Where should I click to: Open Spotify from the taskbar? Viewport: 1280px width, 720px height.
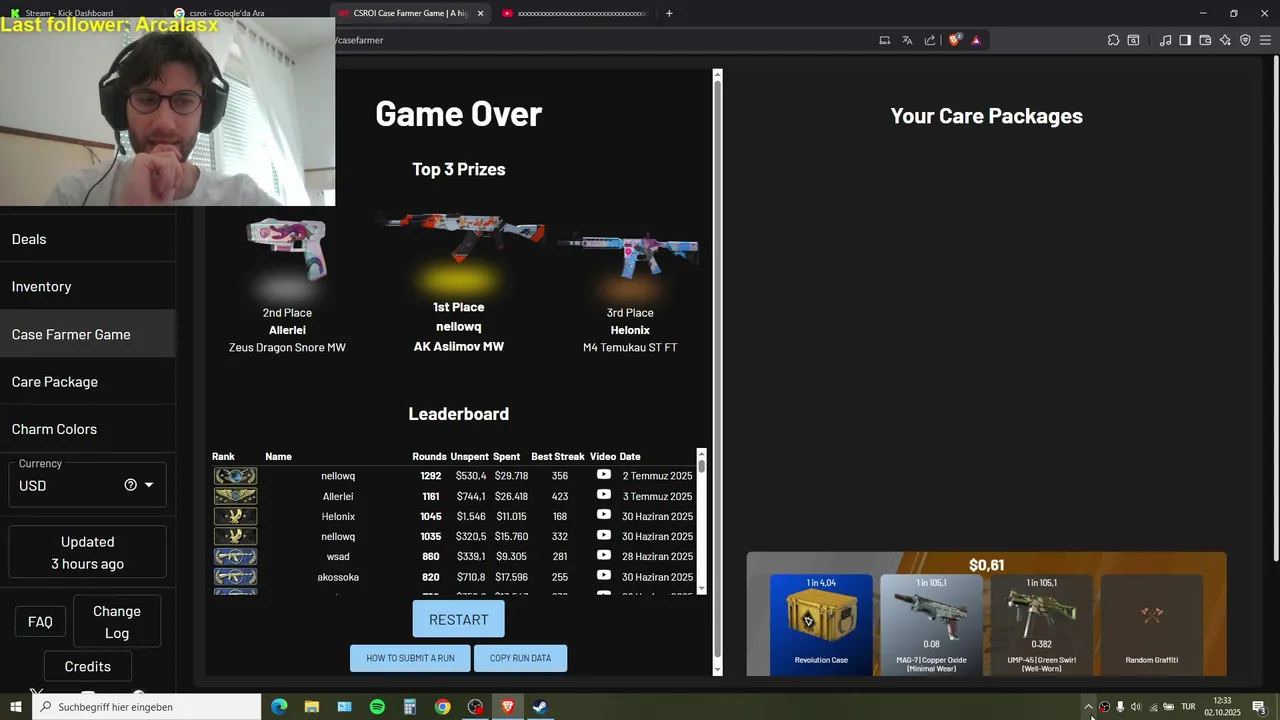(377, 707)
